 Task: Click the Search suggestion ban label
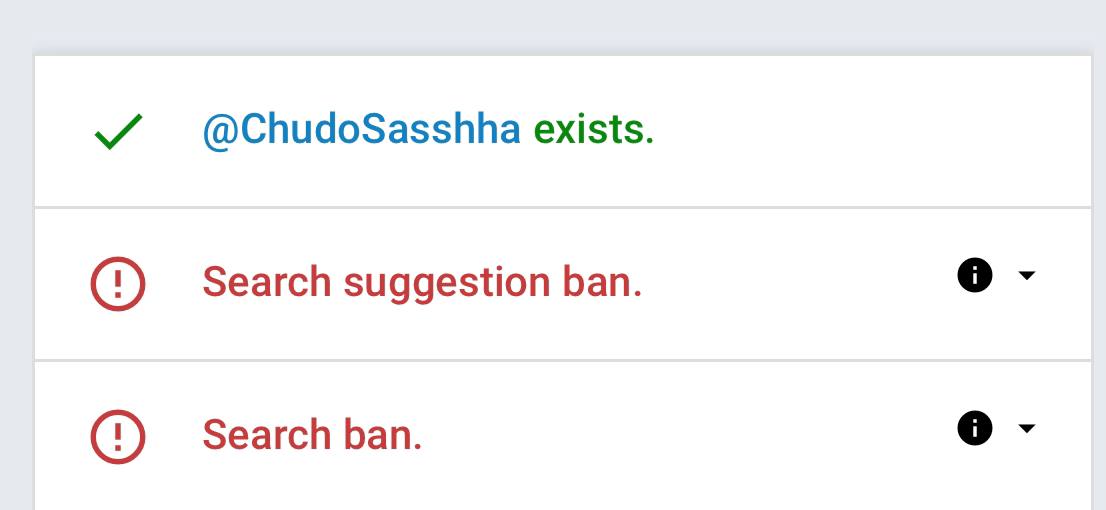tap(422, 284)
